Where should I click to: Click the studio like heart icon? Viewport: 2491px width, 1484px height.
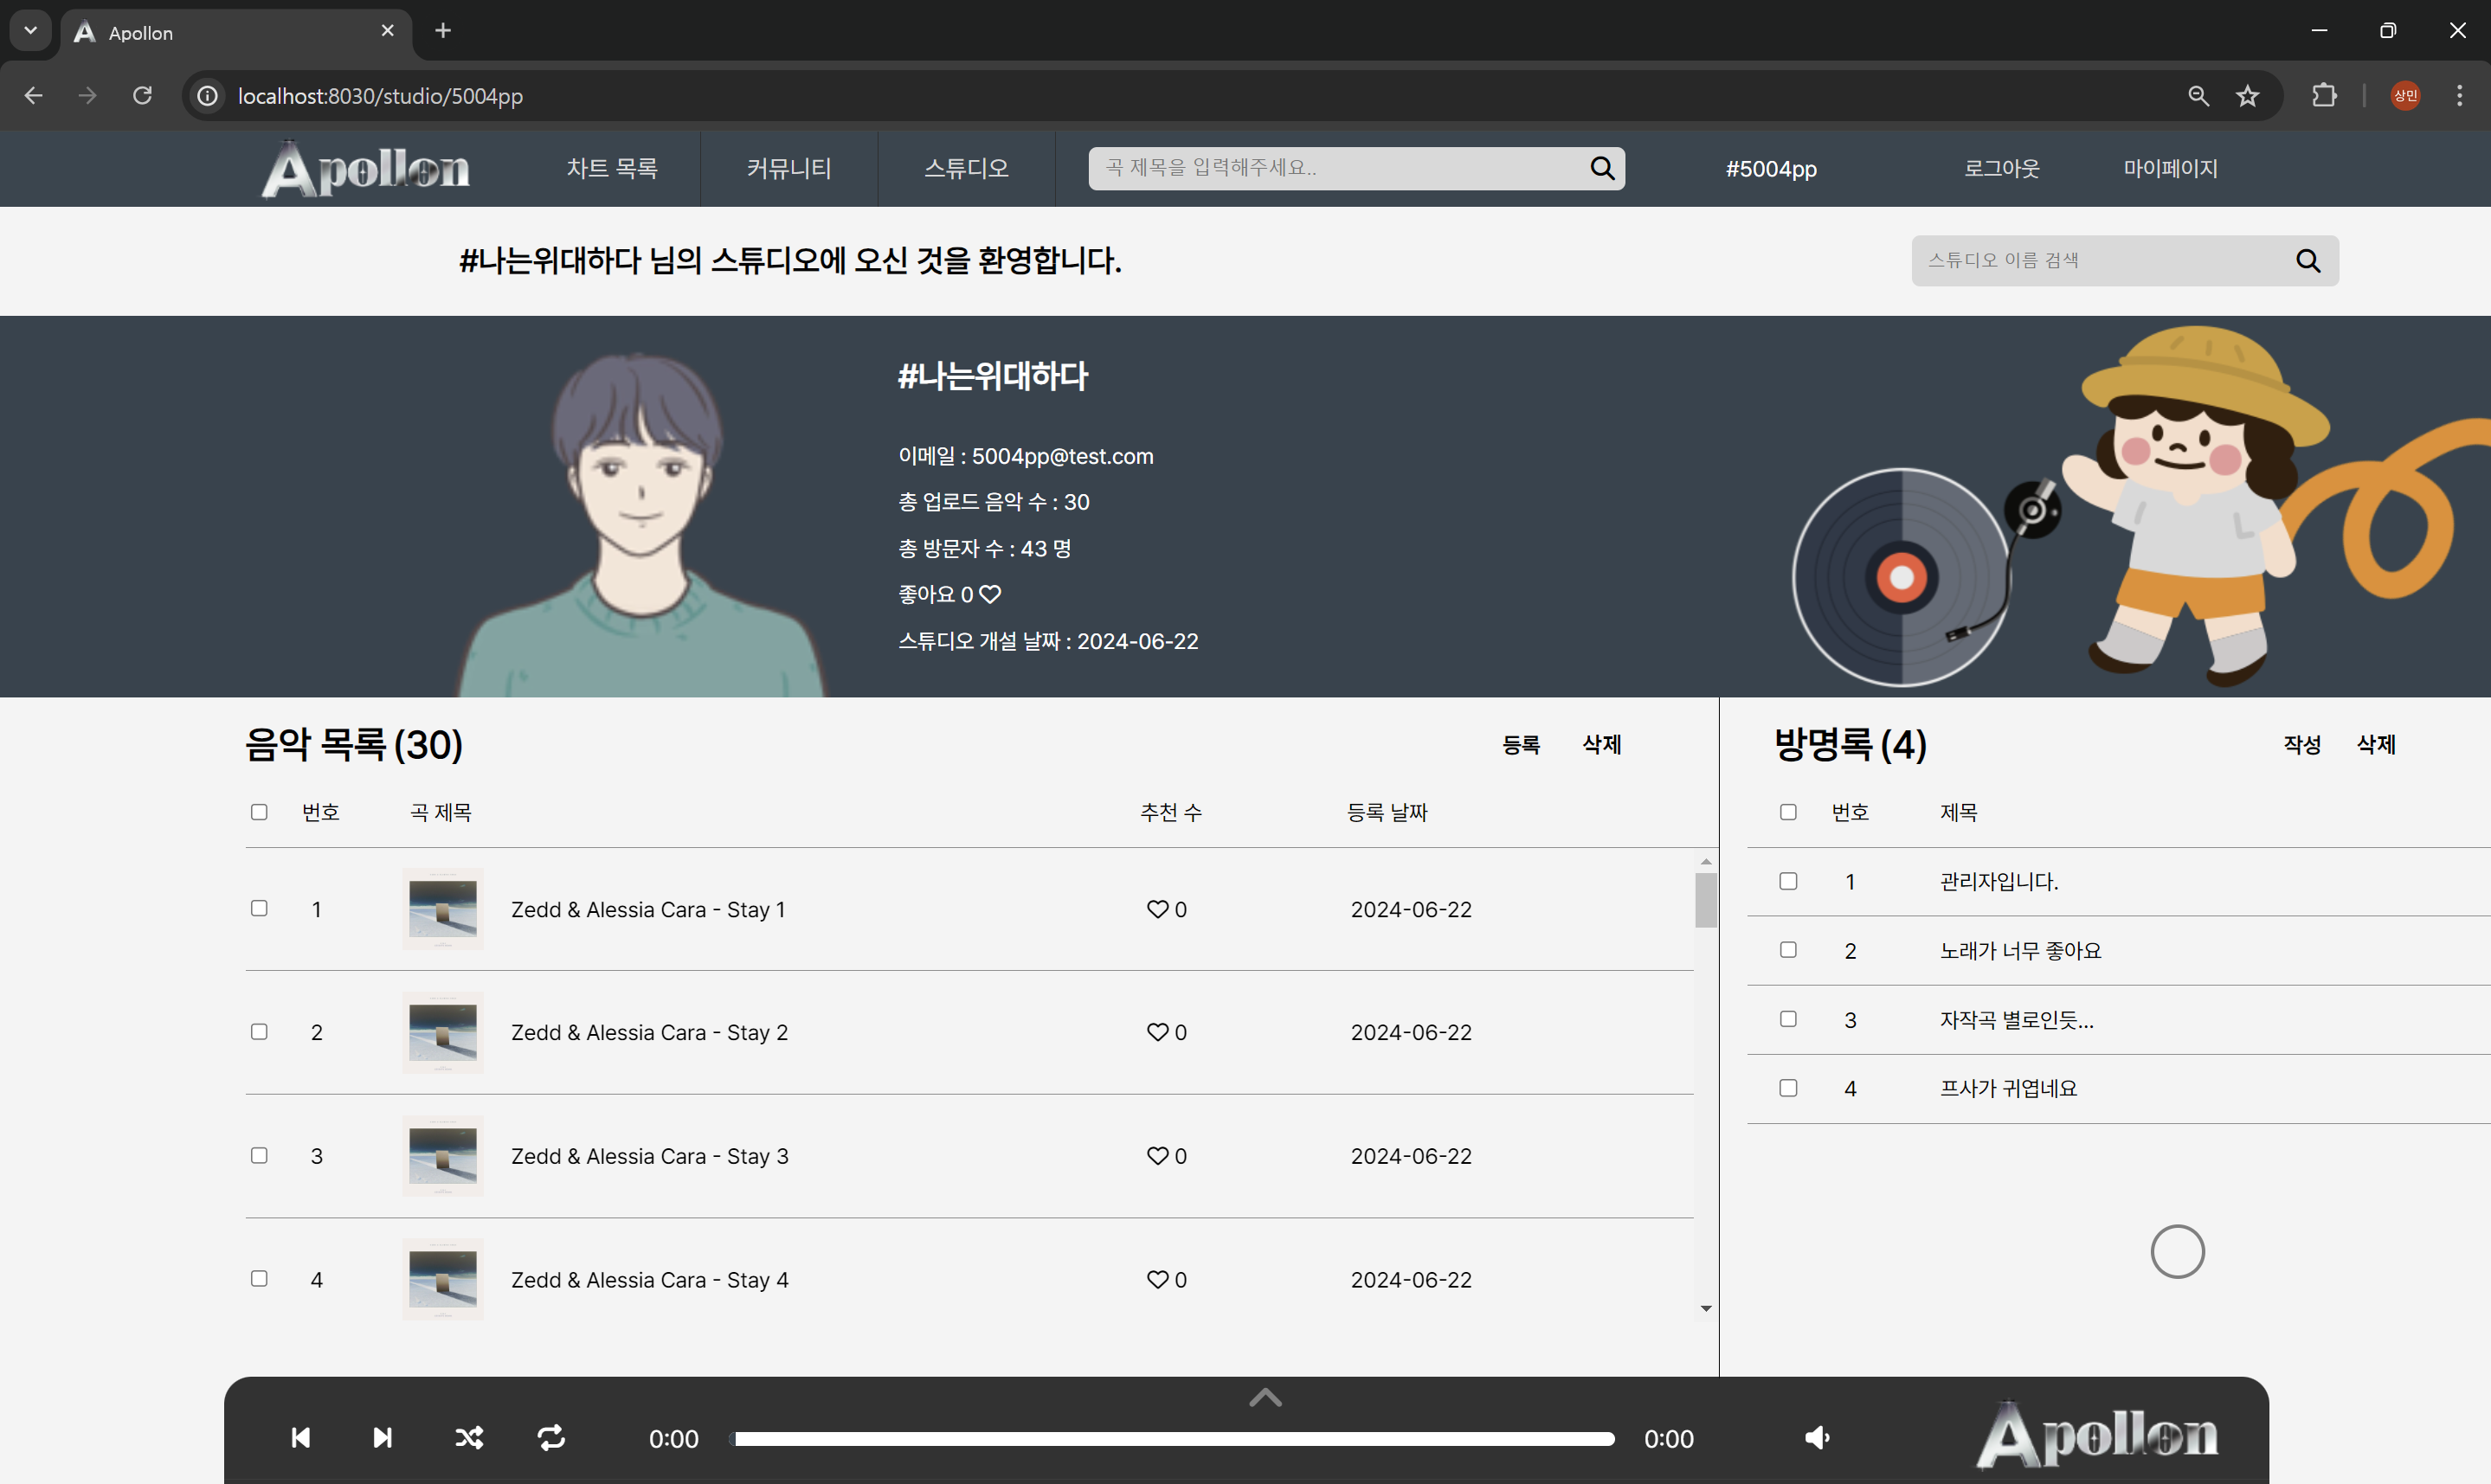[x=990, y=595]
